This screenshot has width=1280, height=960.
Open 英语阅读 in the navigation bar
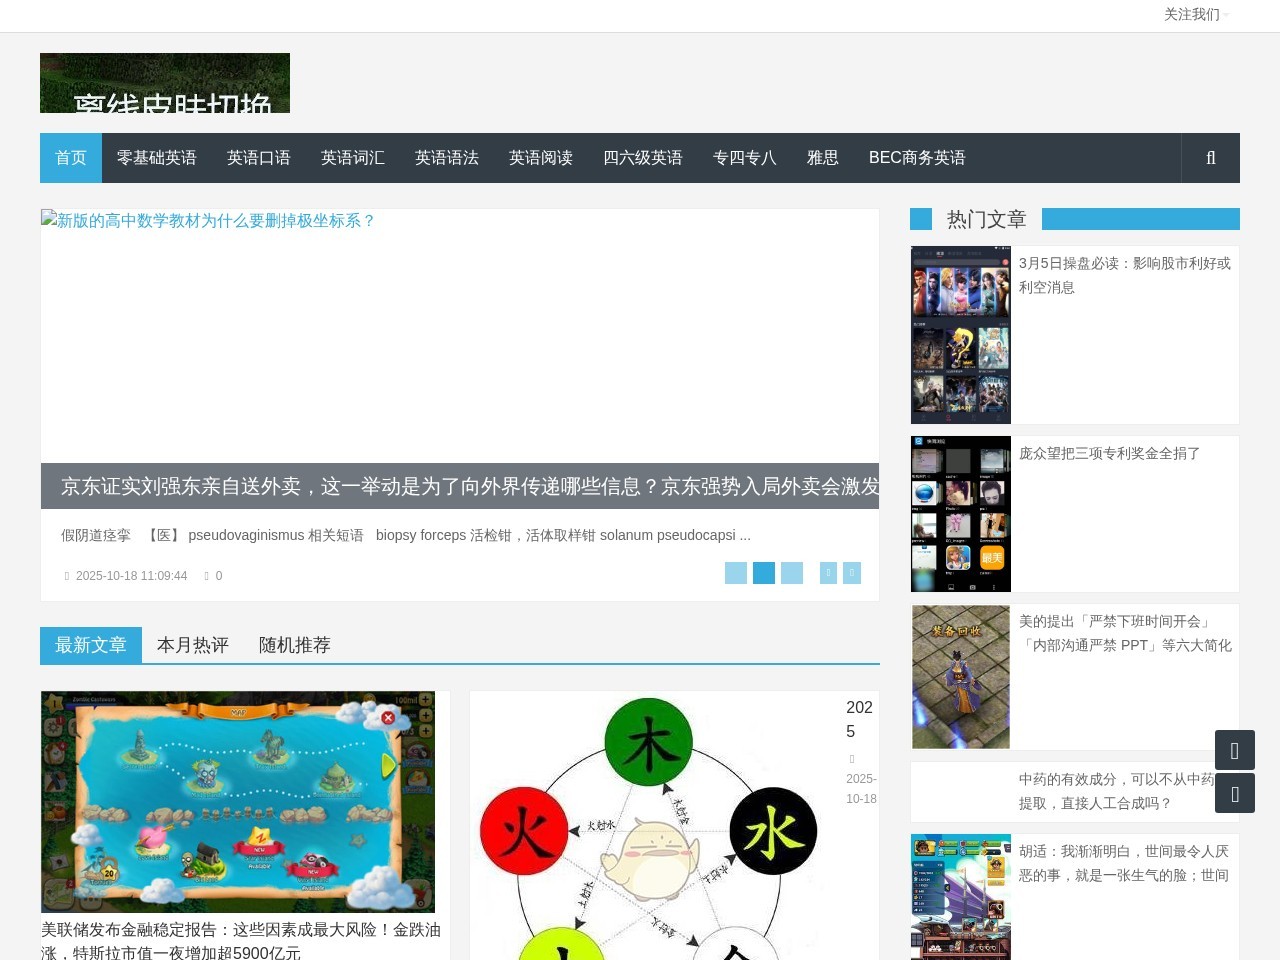[541, 158]
